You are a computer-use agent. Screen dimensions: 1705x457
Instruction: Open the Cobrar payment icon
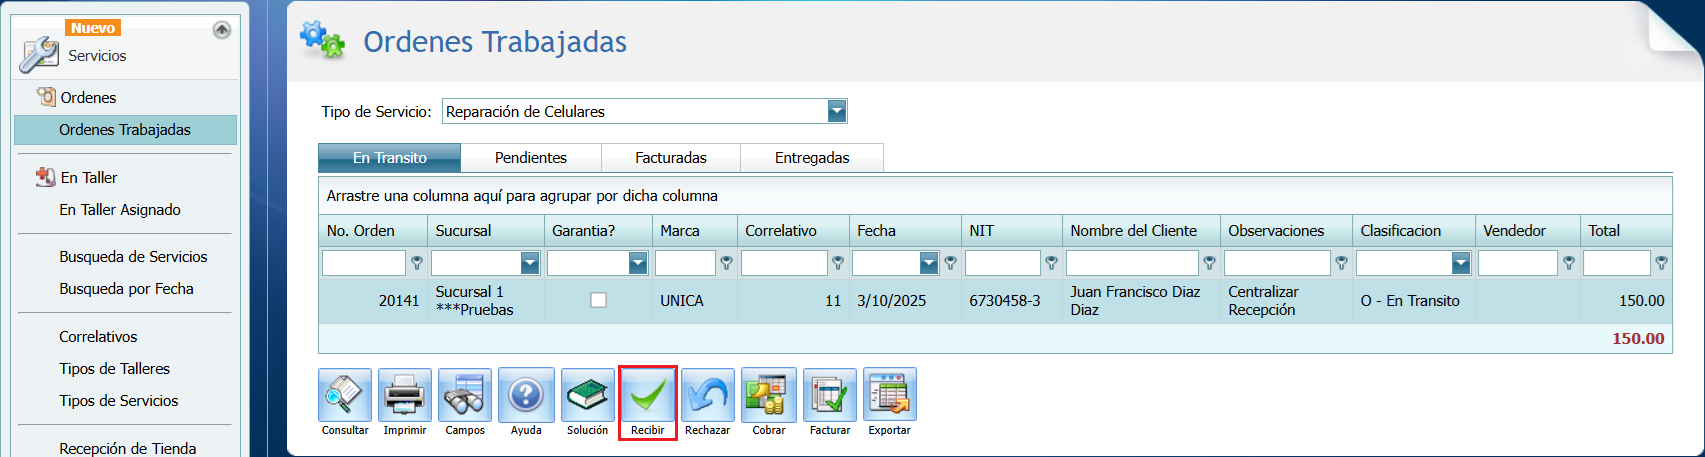point(769,395)
